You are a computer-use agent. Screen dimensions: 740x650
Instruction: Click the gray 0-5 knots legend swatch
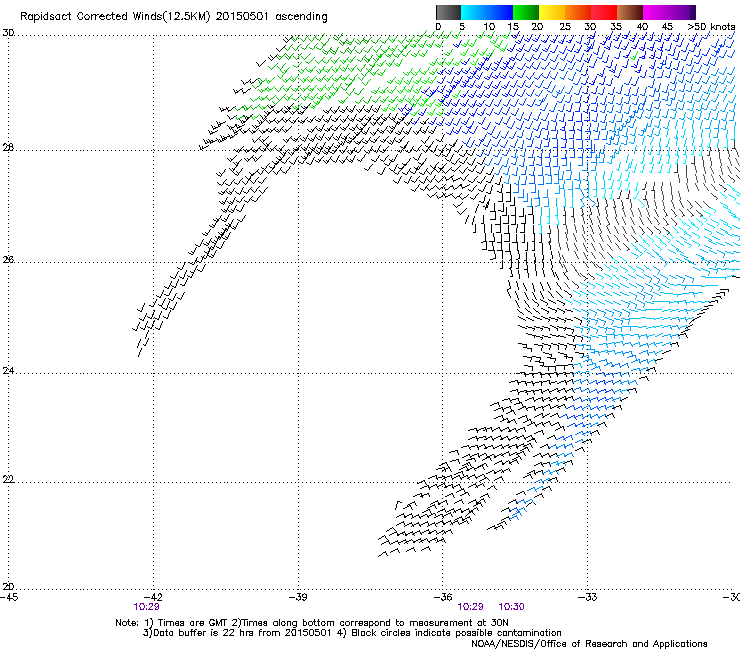pos(449,12)
